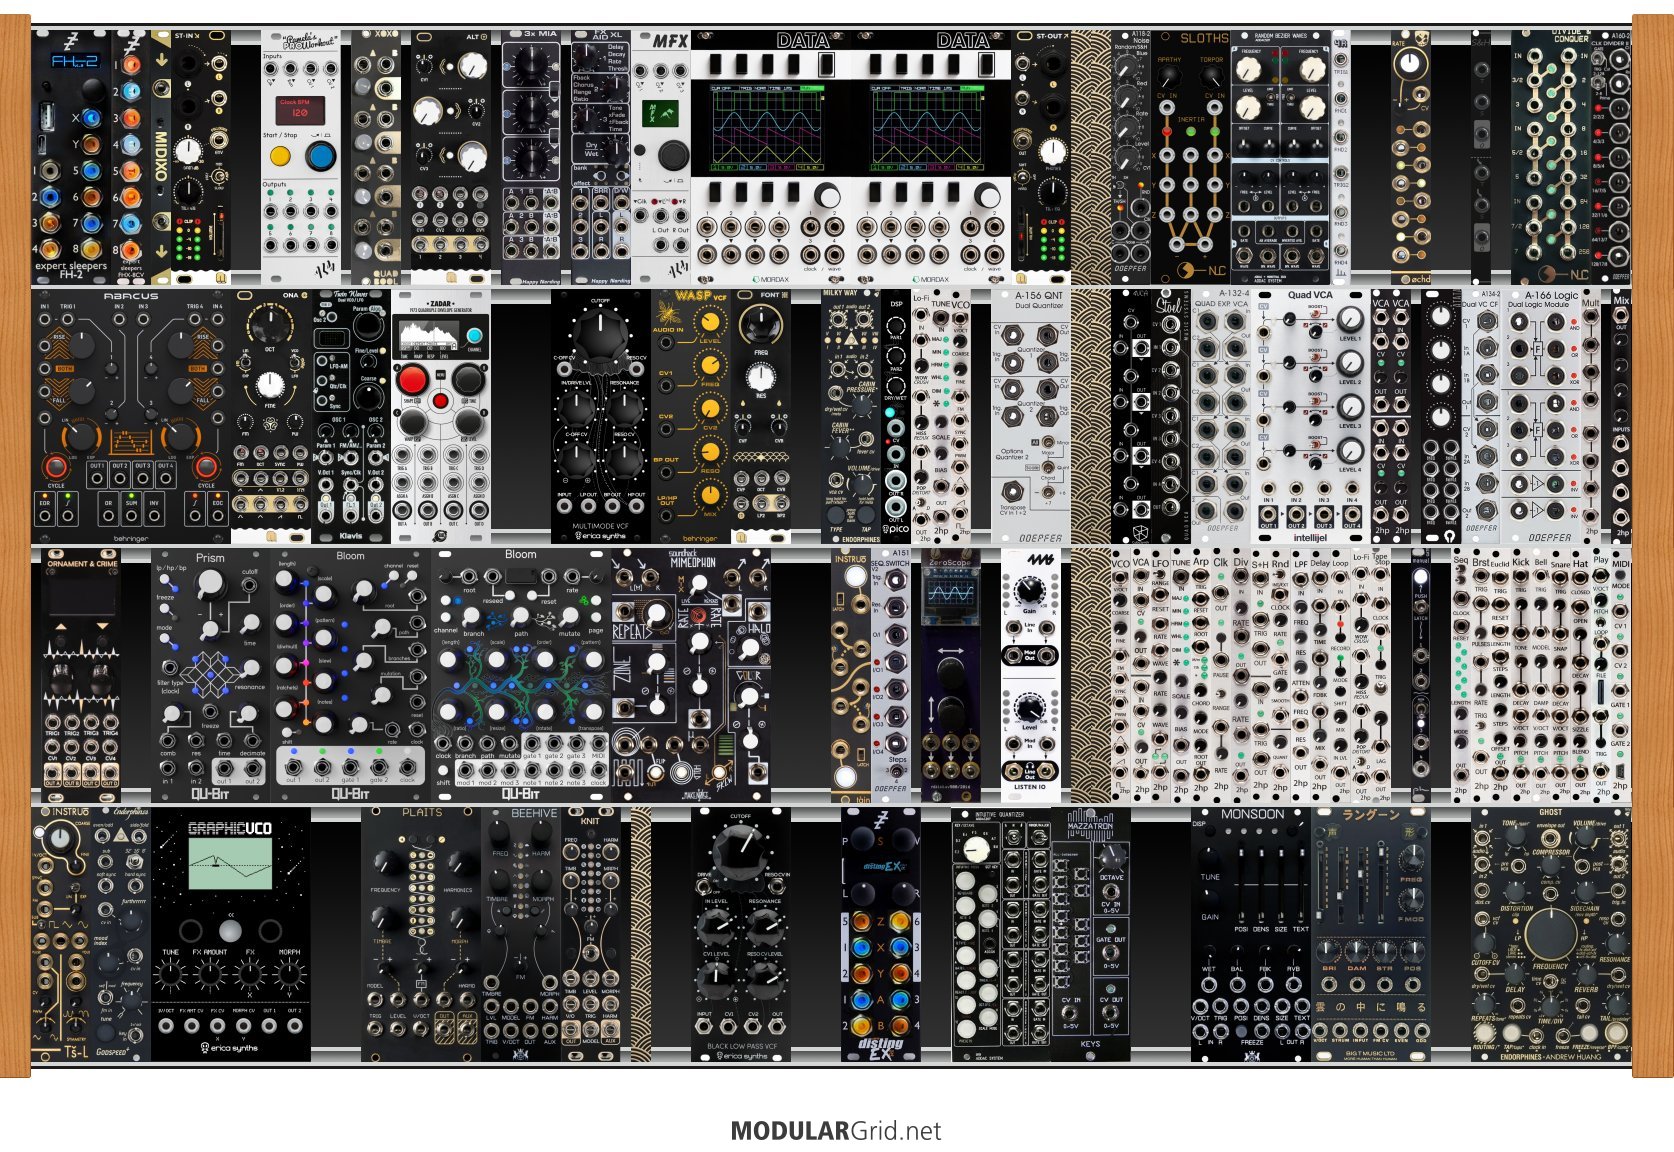Click the ZeroScope waveform display
Image resolution: width=1674 pixels, height=1152 pixels.
point(950,594)
